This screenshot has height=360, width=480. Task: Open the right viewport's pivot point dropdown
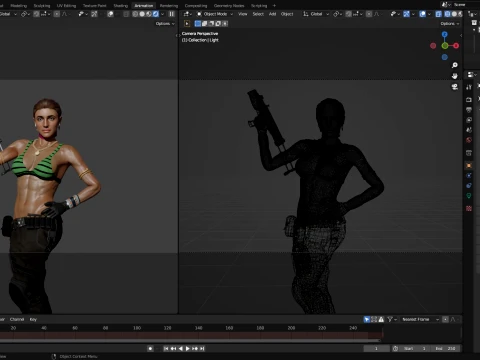(x=337, y=14)
